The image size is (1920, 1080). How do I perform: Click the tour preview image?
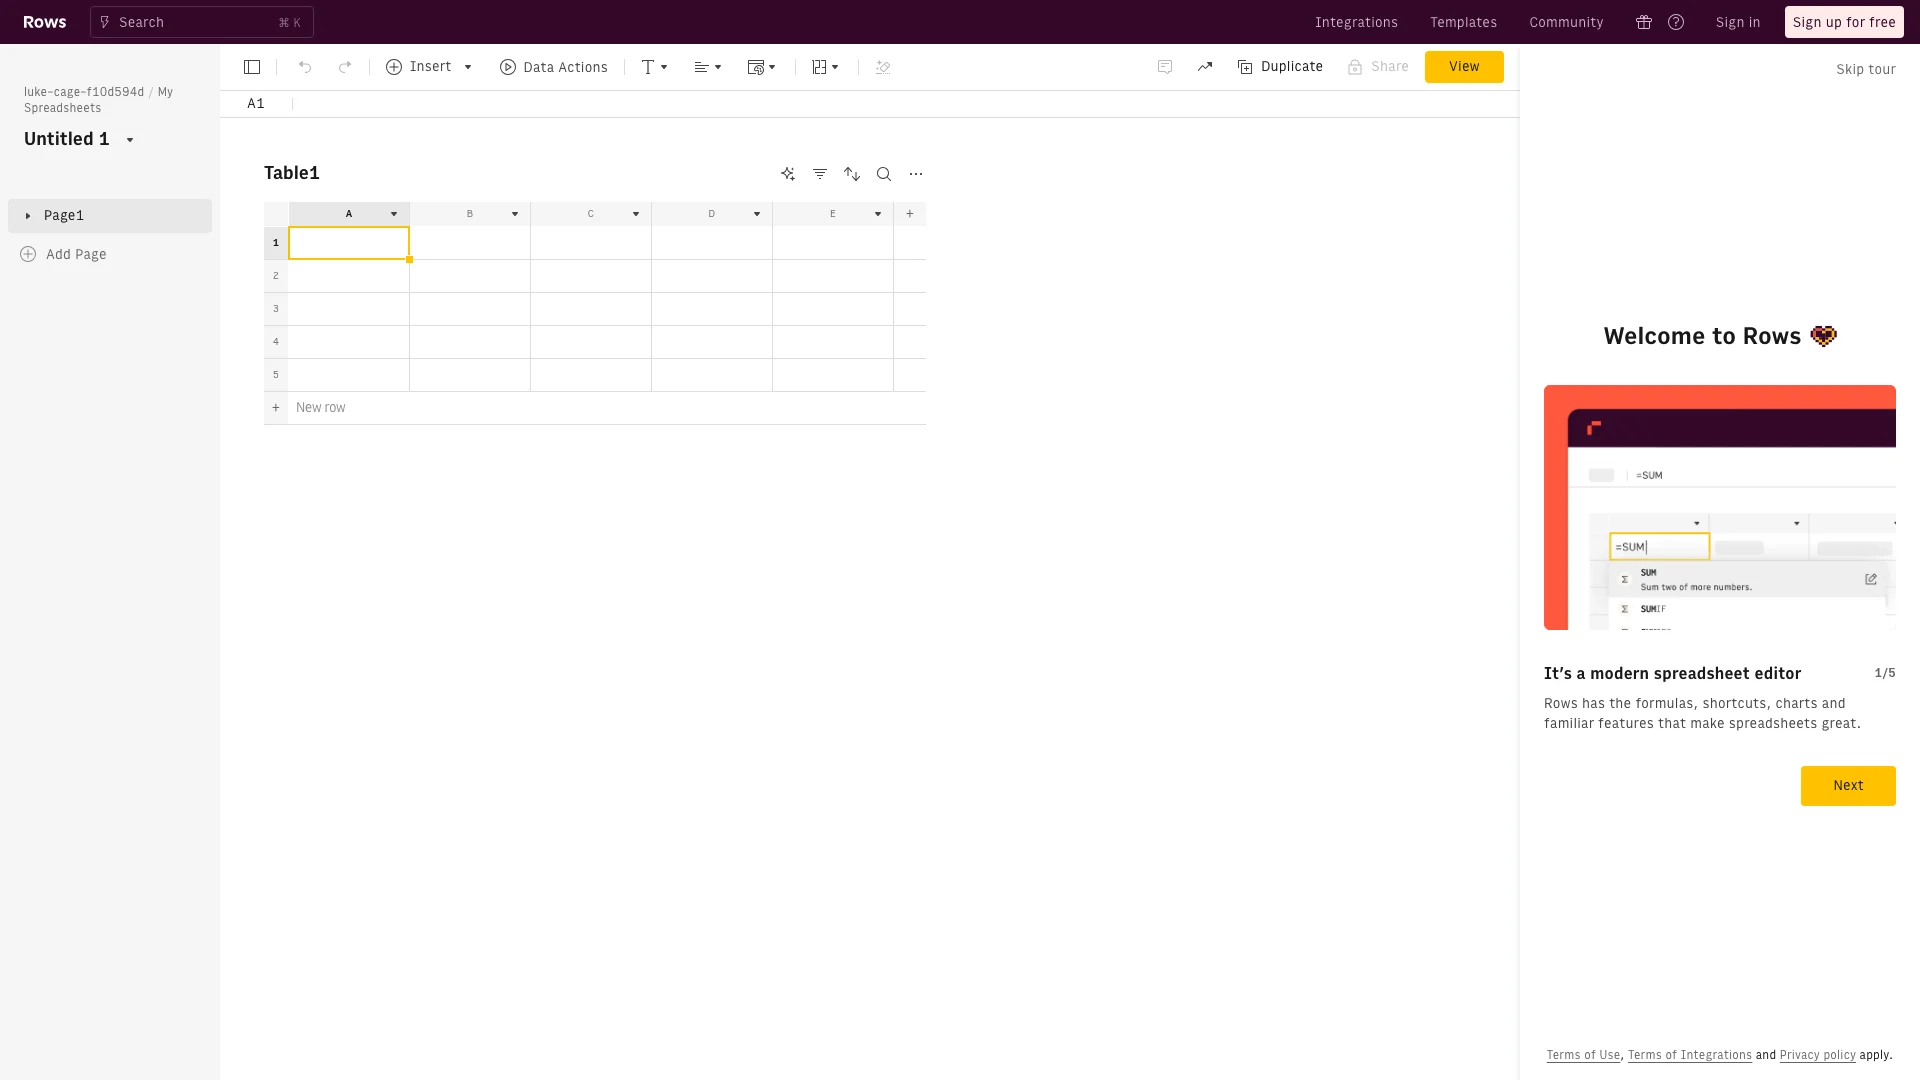pos(1720,507)
